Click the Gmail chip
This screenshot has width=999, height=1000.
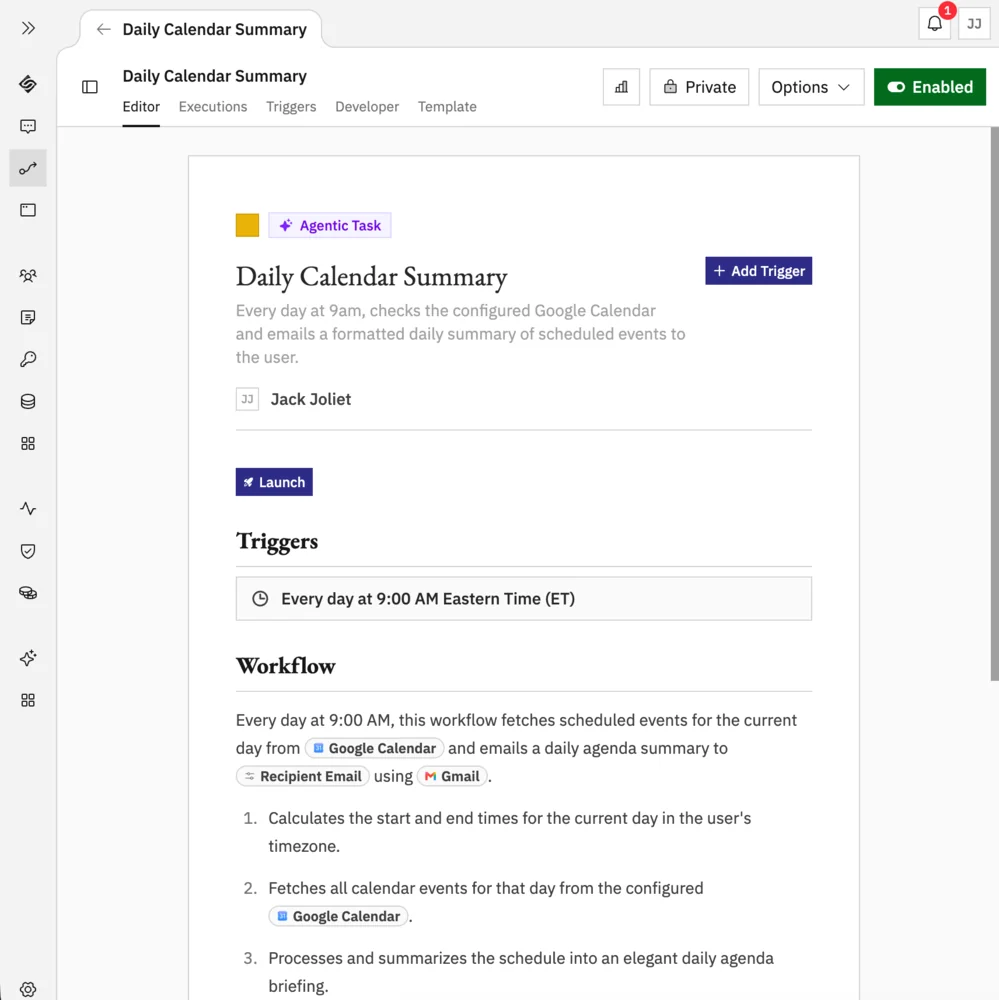pos(452,776)
